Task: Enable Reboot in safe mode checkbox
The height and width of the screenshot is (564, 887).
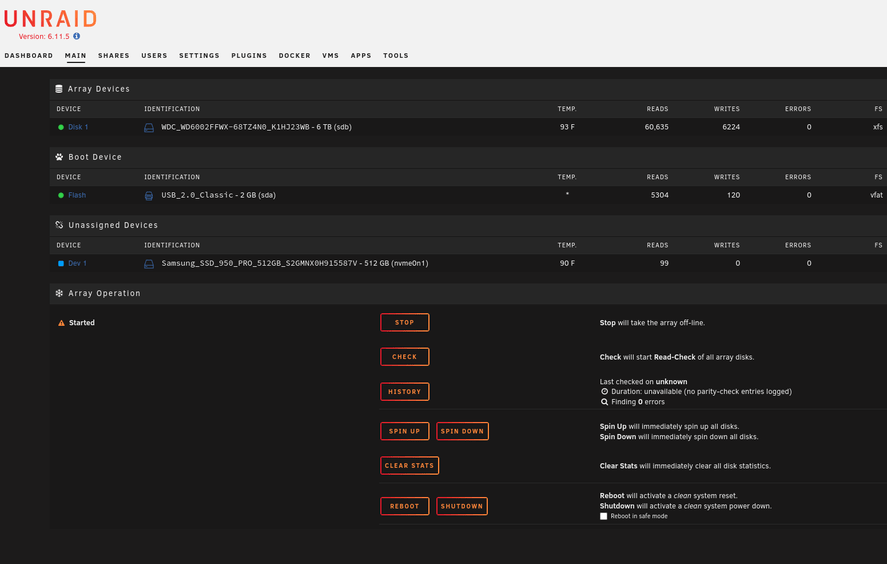Action: click(604, 516)
